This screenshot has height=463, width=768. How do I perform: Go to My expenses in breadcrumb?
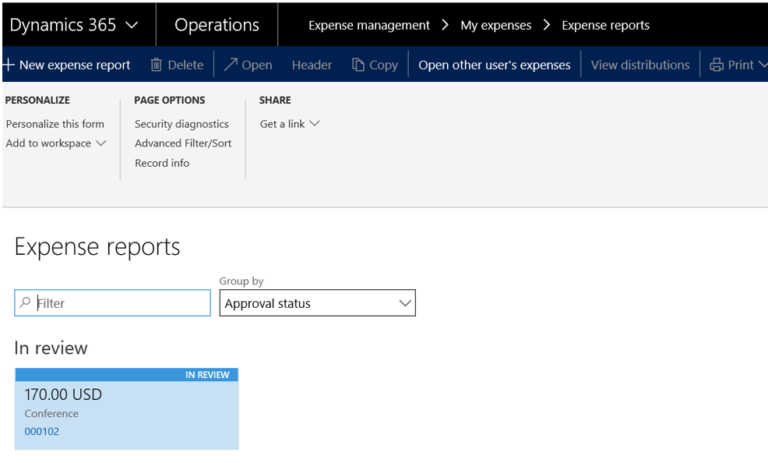click(496, 25)
